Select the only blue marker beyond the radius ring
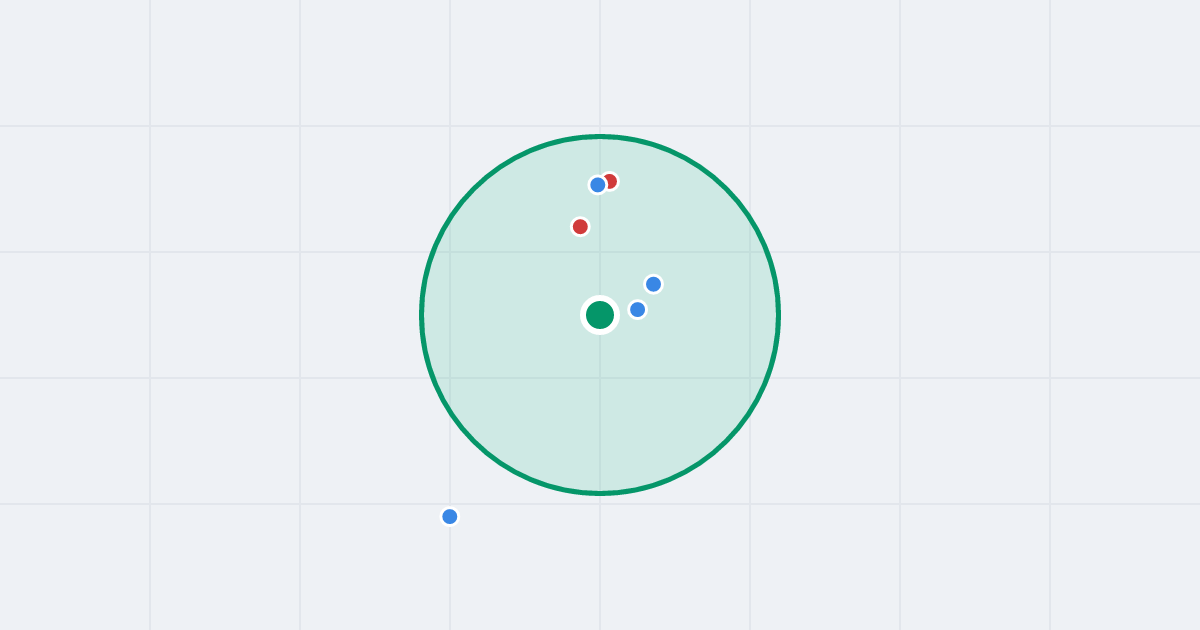The height and width of the screenshot is (630, 1200). pyautogui.click(x=450, y=517)
